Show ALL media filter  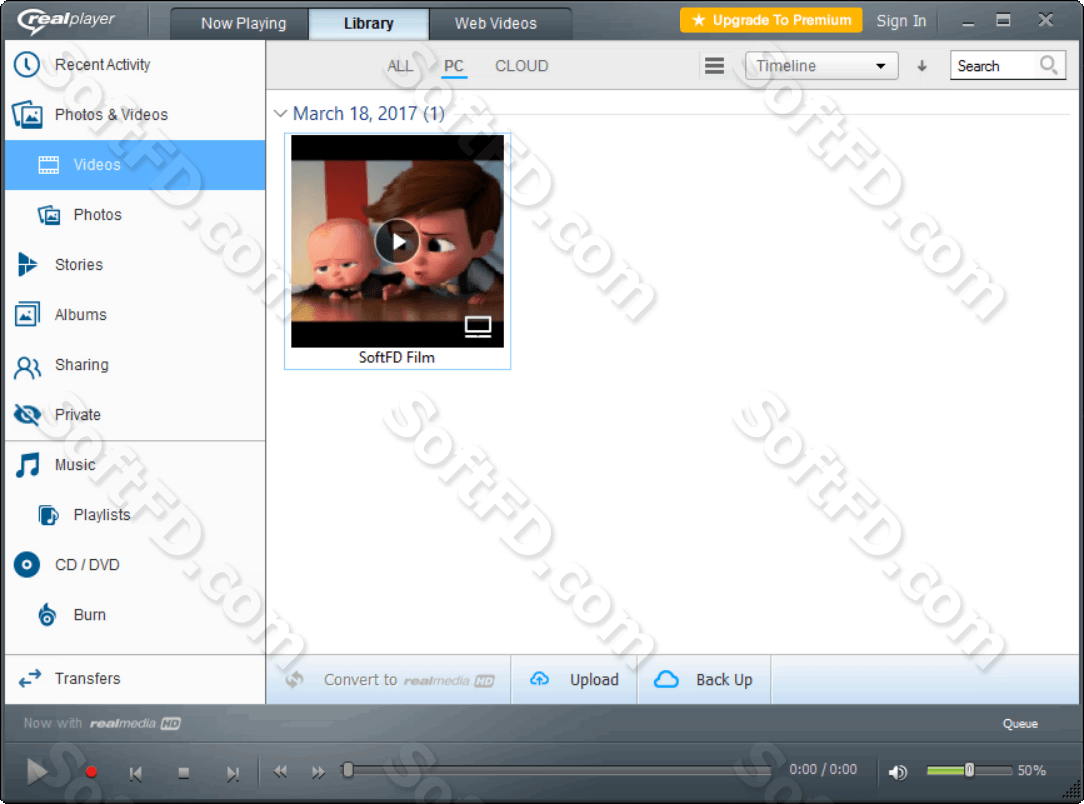pyautogui.click(x=400, y=66)
